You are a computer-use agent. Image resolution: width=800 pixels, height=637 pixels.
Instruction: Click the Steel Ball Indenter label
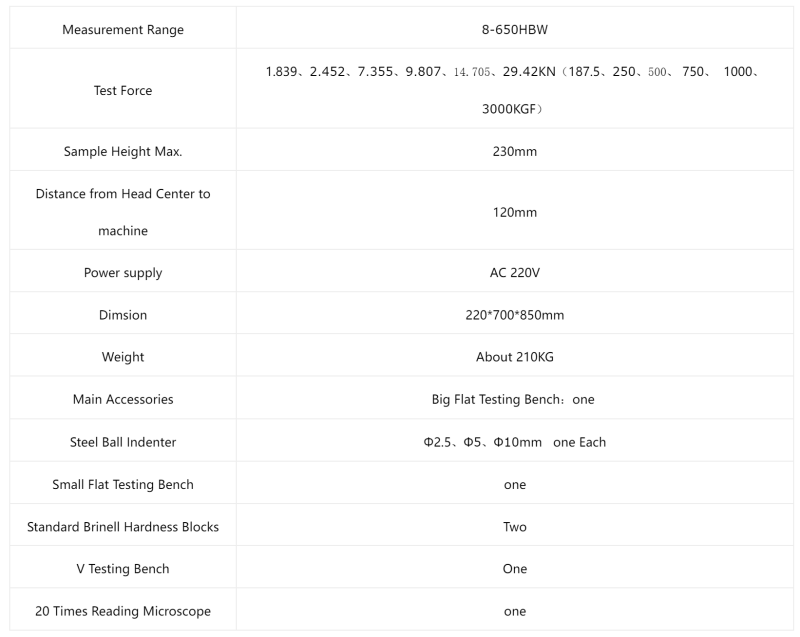point(123,442)
